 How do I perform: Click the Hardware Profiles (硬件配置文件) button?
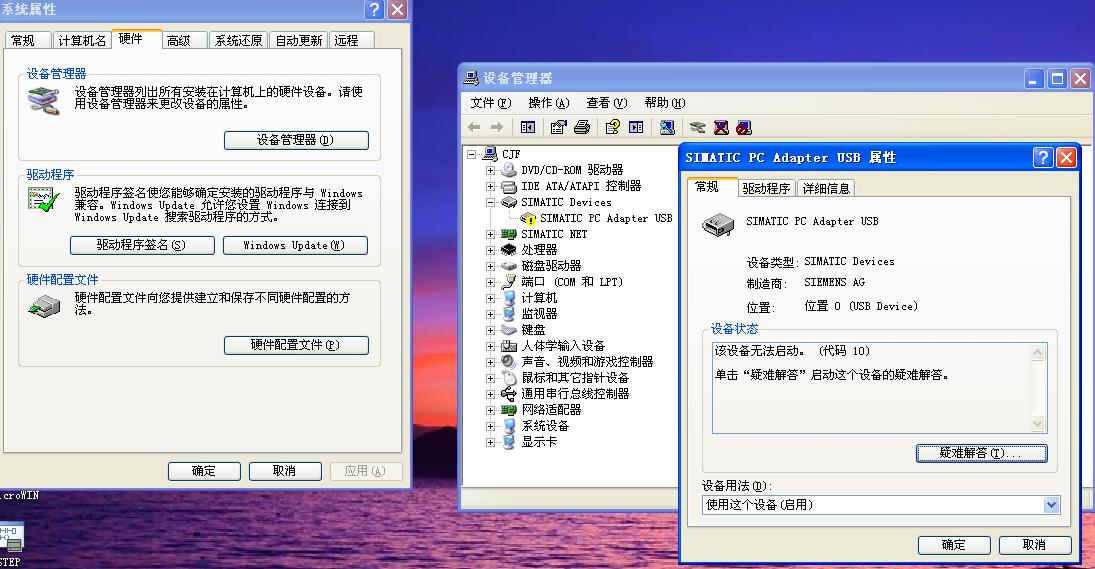coord(296,346)
